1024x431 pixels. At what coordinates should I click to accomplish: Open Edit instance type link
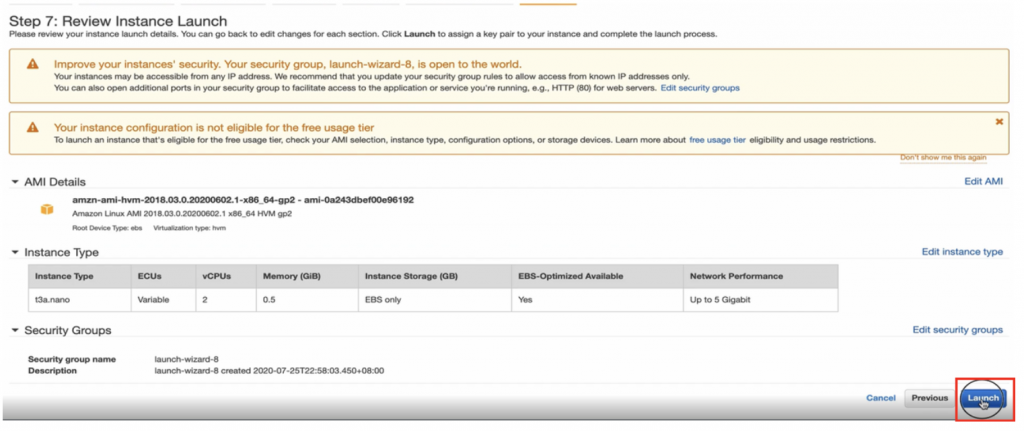tap(962, 251)
